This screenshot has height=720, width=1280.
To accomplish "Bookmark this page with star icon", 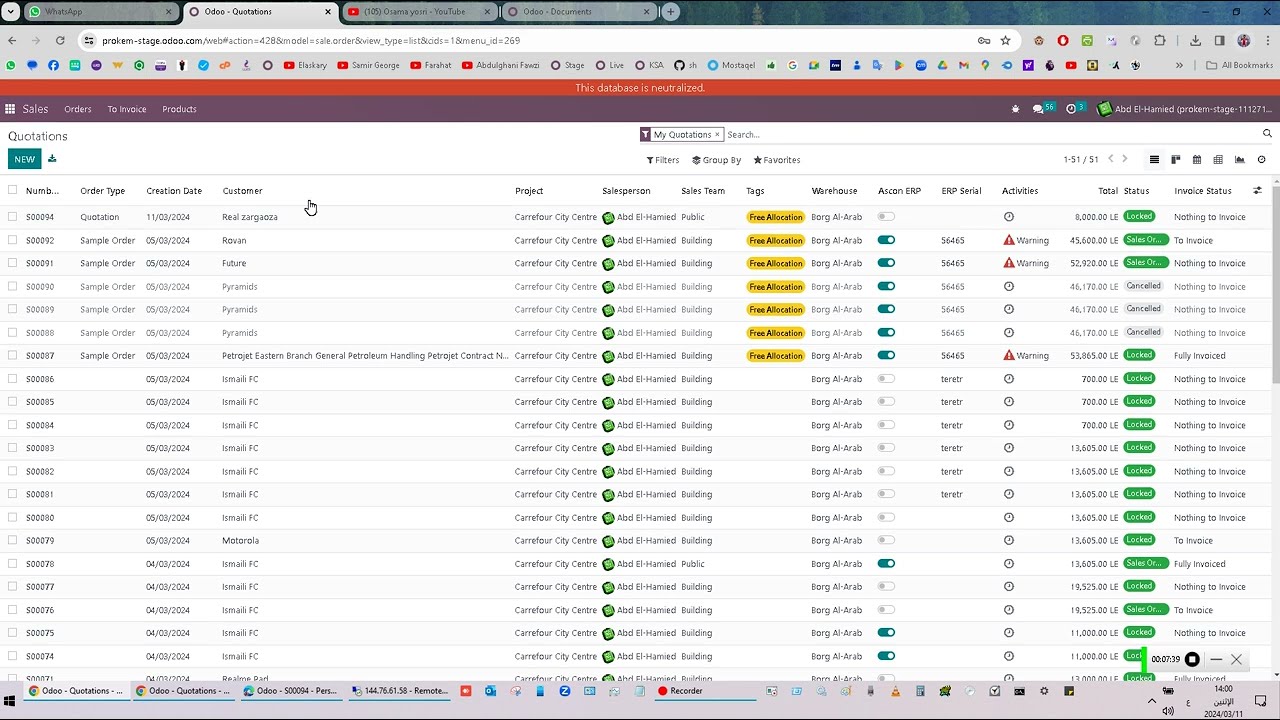I will pos(1005,40).
